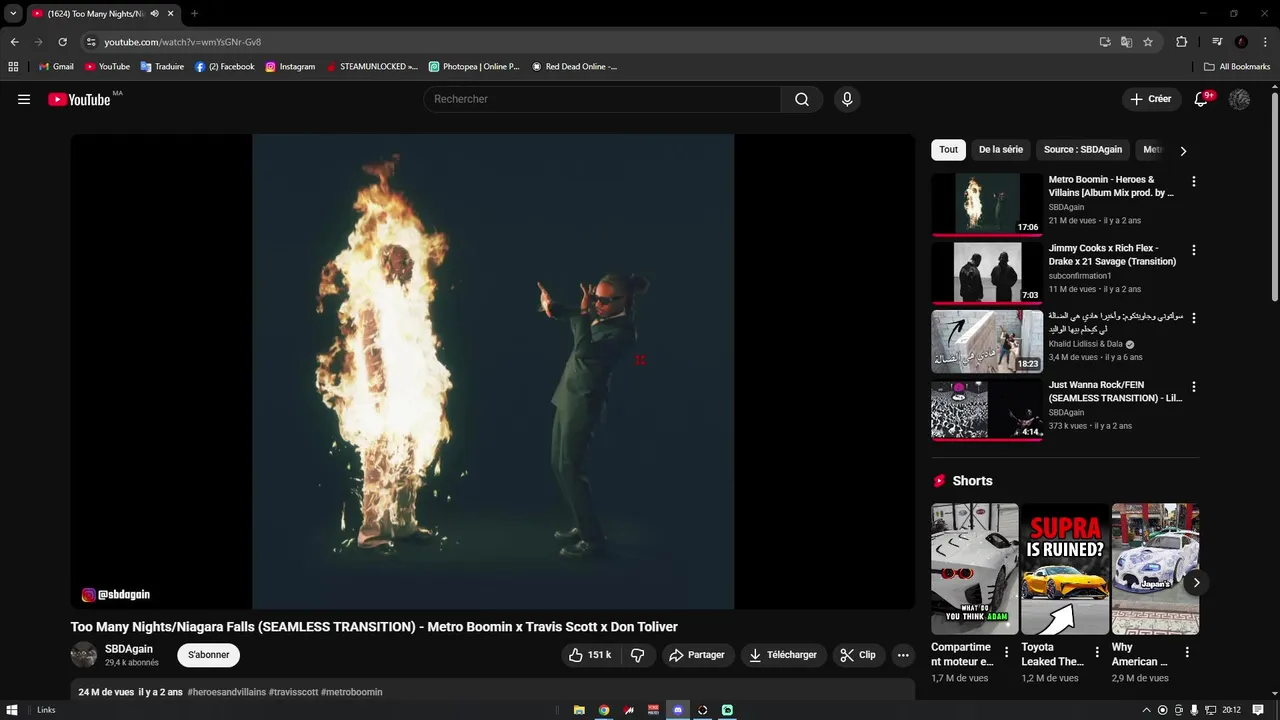The height and width of the screenshot is (720, 1280).
Task: Start voice search with microphone icon
Action: [x=847, y=99]
